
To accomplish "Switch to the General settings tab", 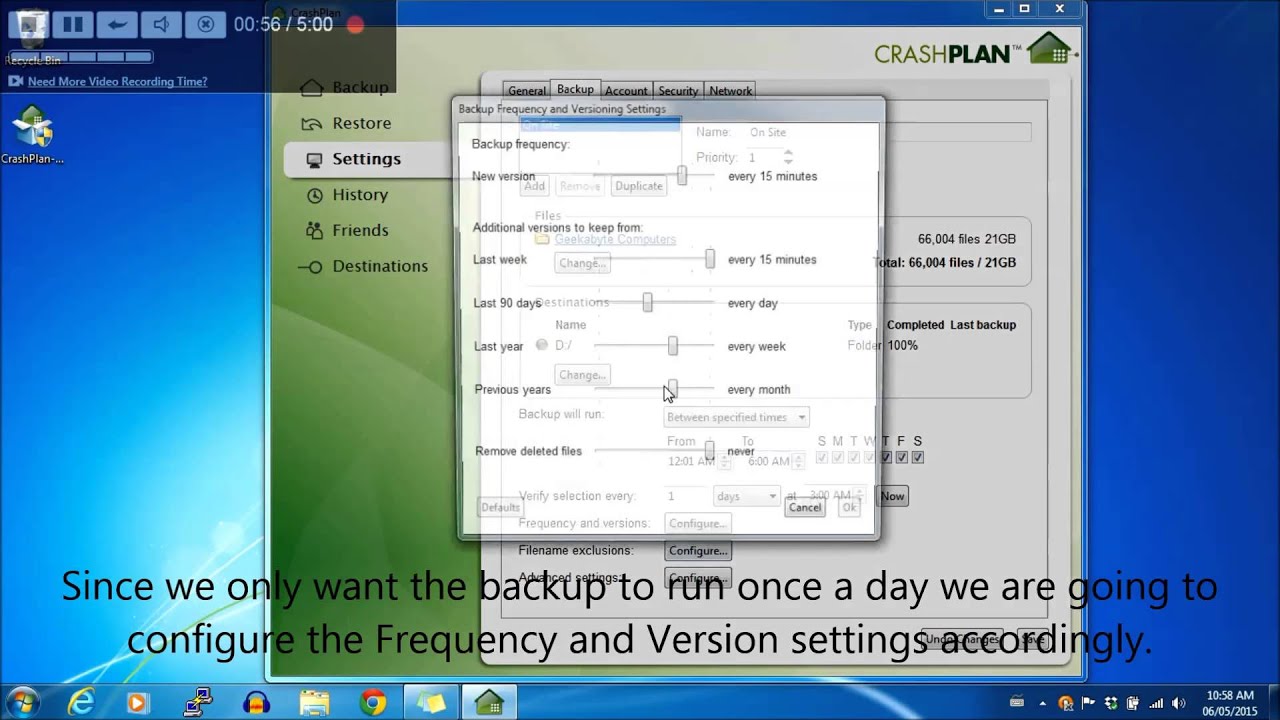I will (527, 91).
